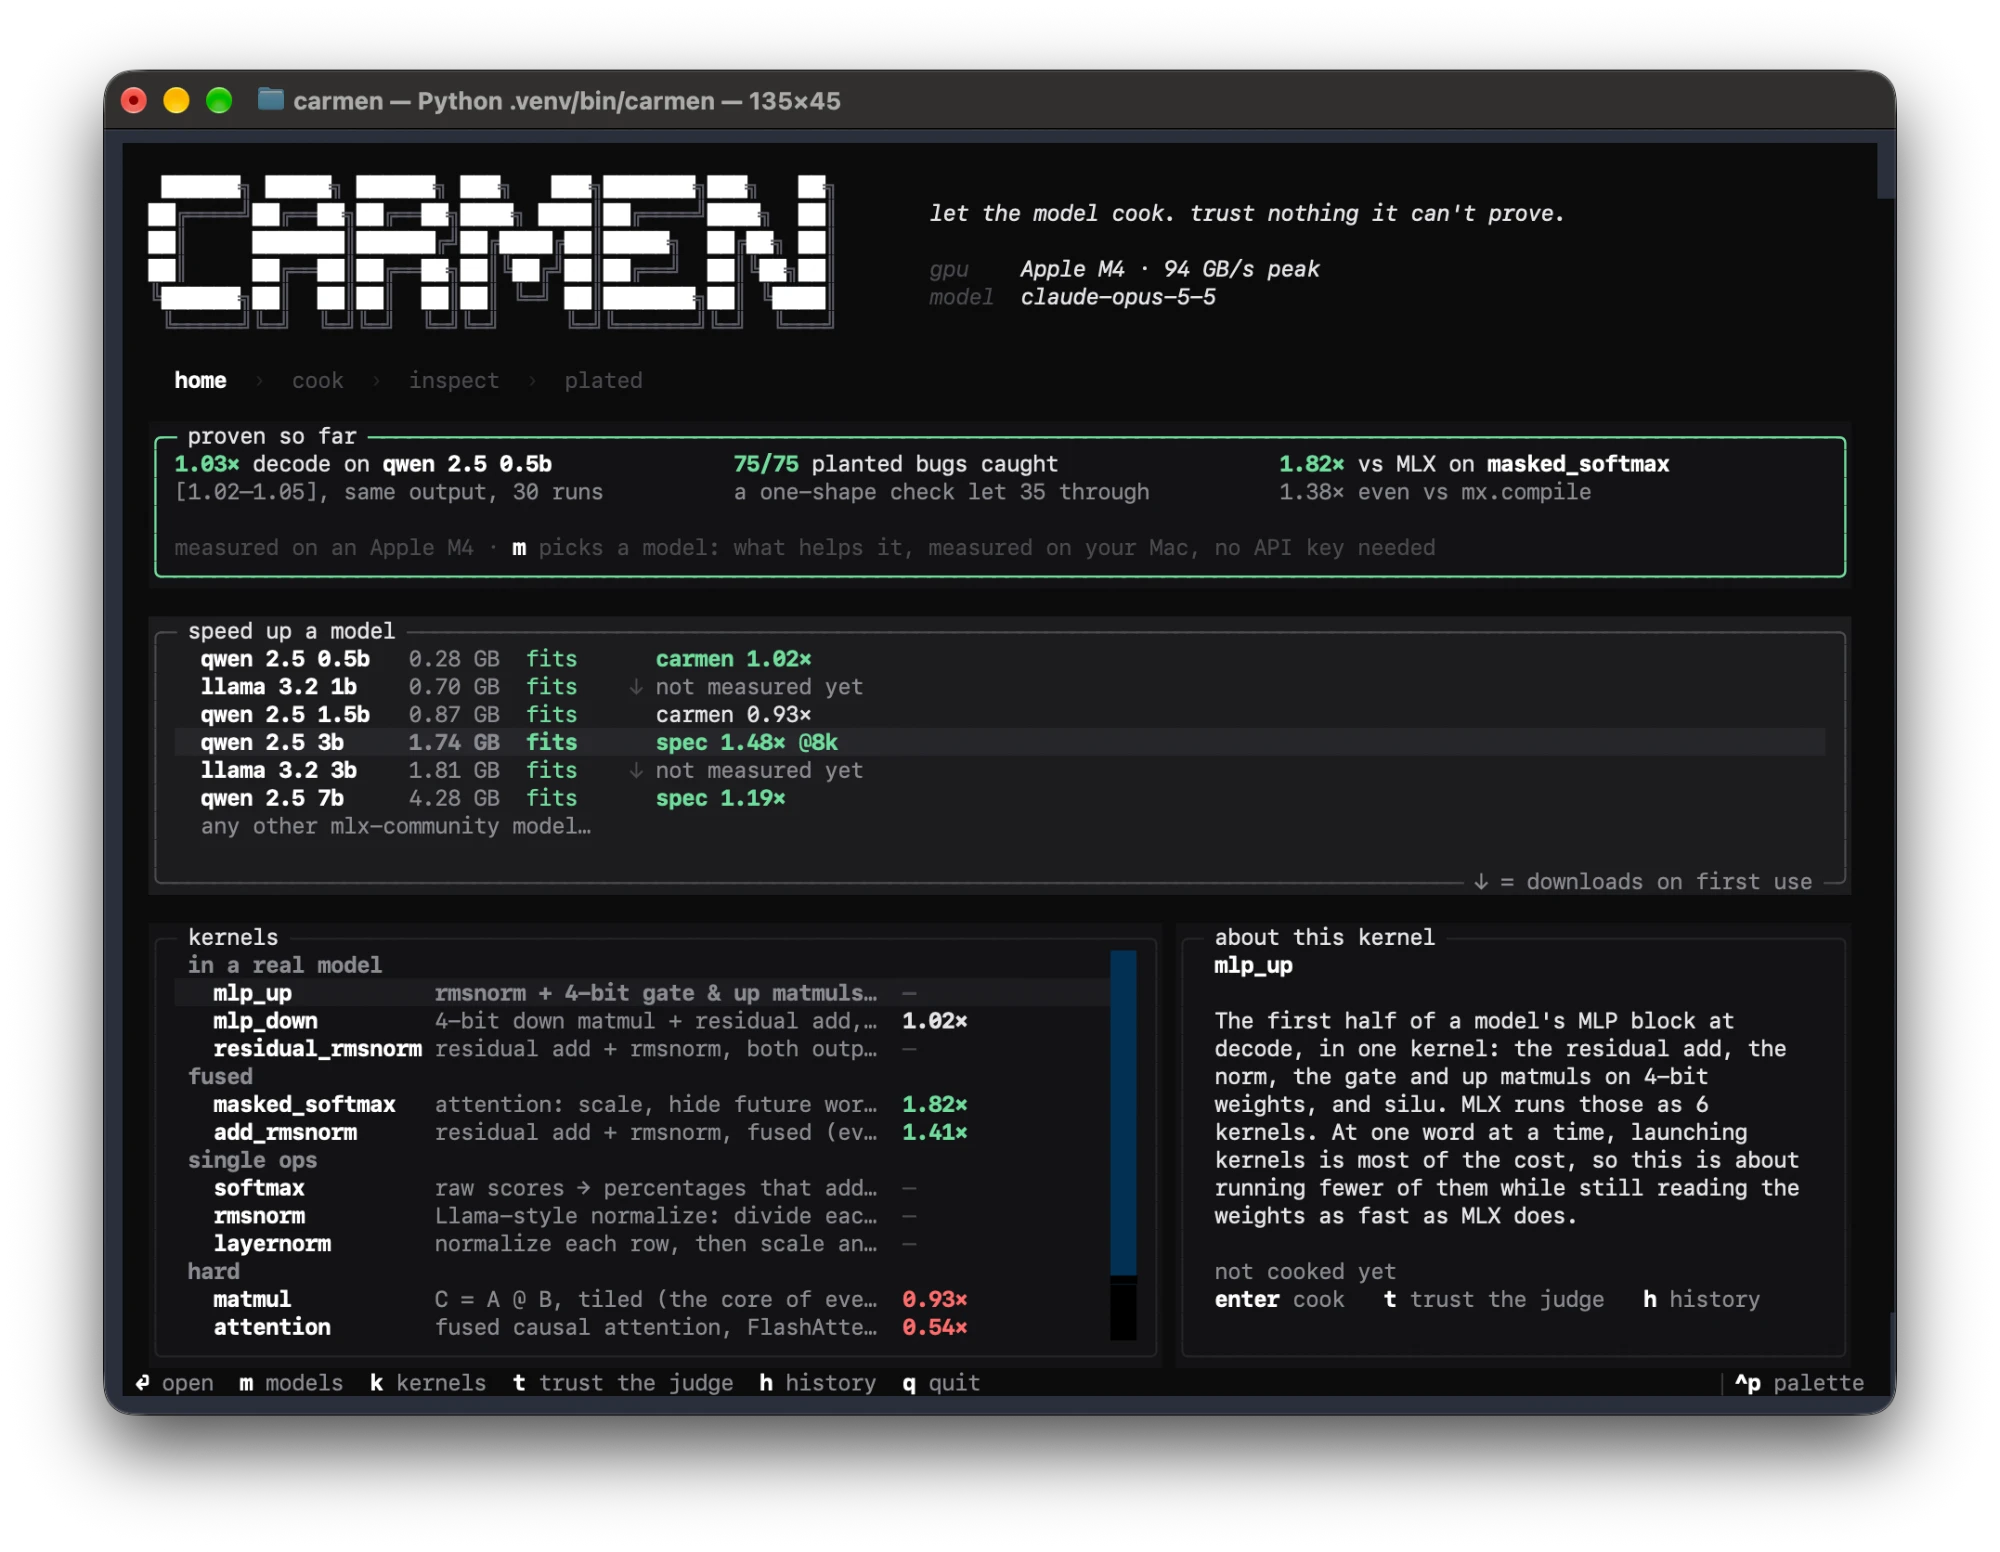Viewport: 2000px width, 1552px height.
Task: Click 'trust the judge' in footer bar
Action: pos(623,1383)
